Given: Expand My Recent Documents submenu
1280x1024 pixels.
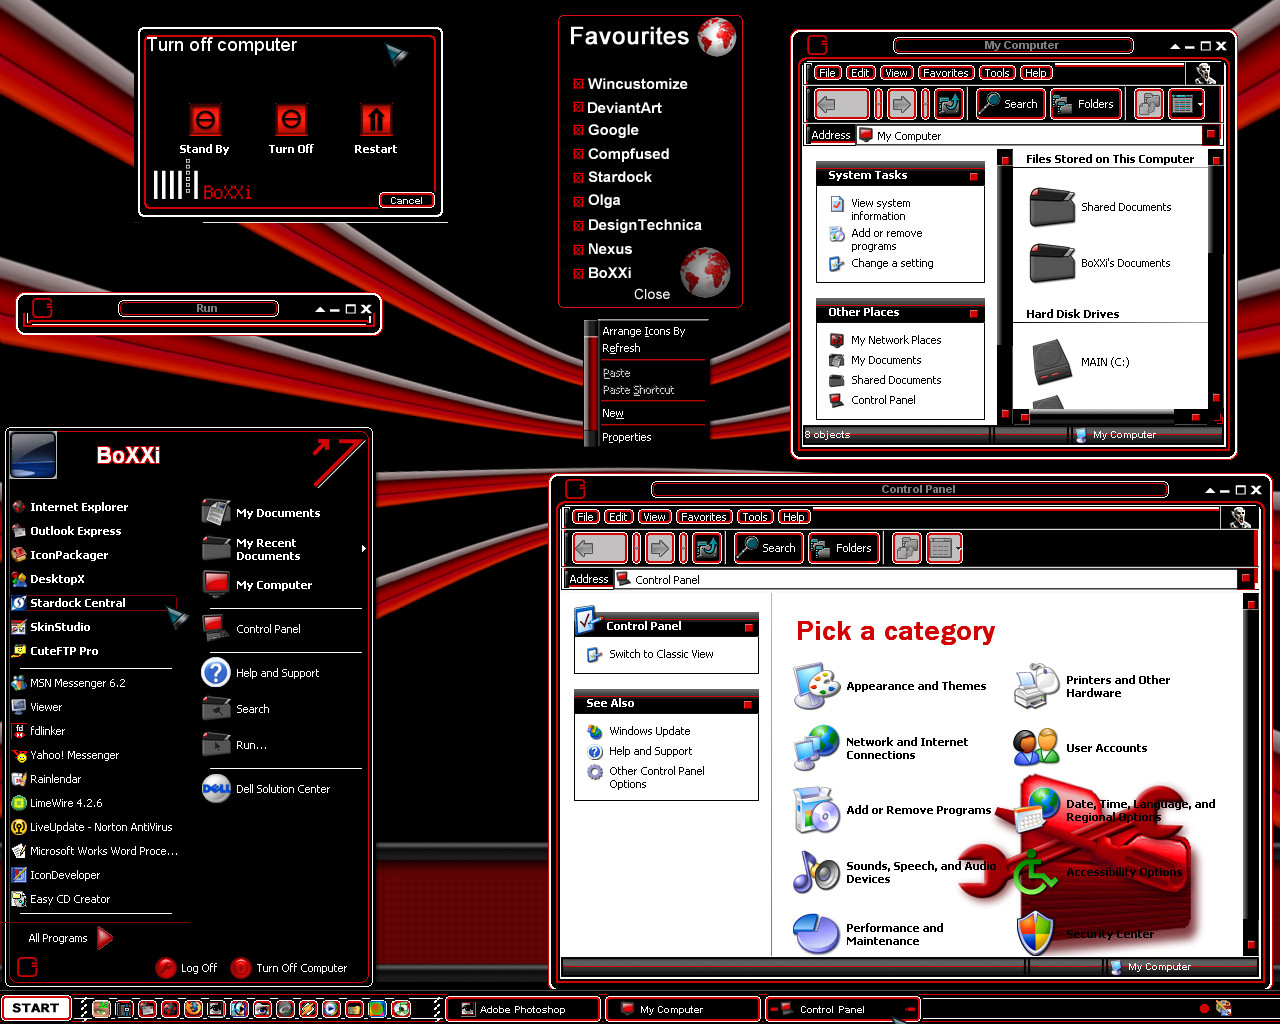Looking at the screenshot, I should tap(363, 549).
